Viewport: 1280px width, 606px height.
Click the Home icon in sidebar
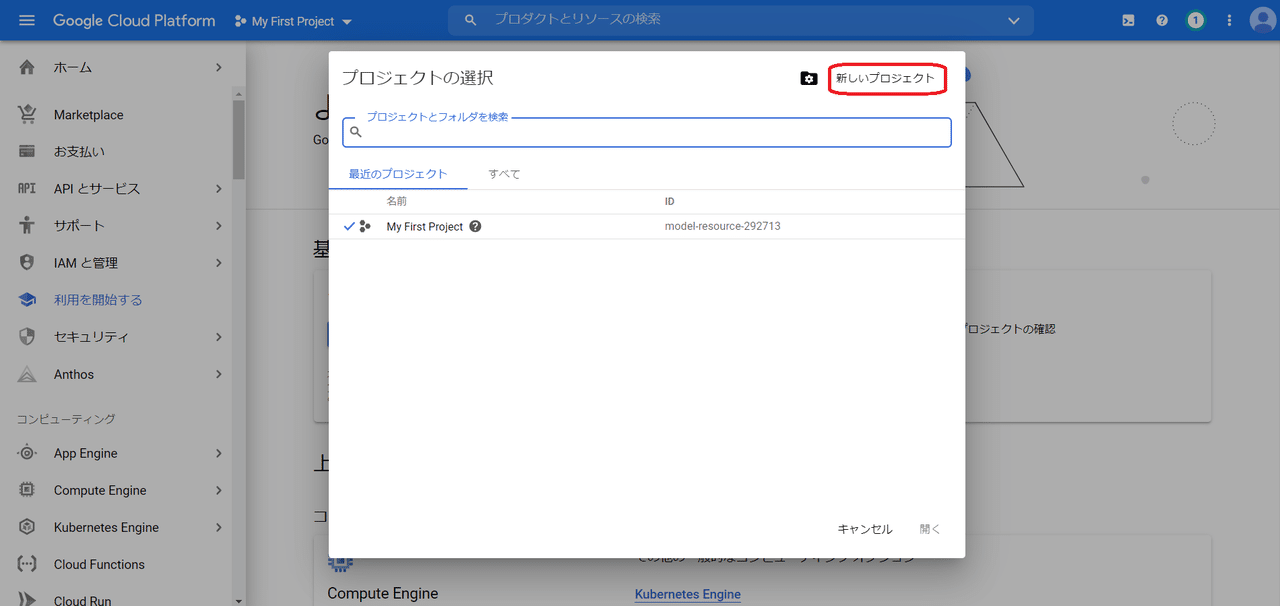pyautogui.click(x=27, y=67)
